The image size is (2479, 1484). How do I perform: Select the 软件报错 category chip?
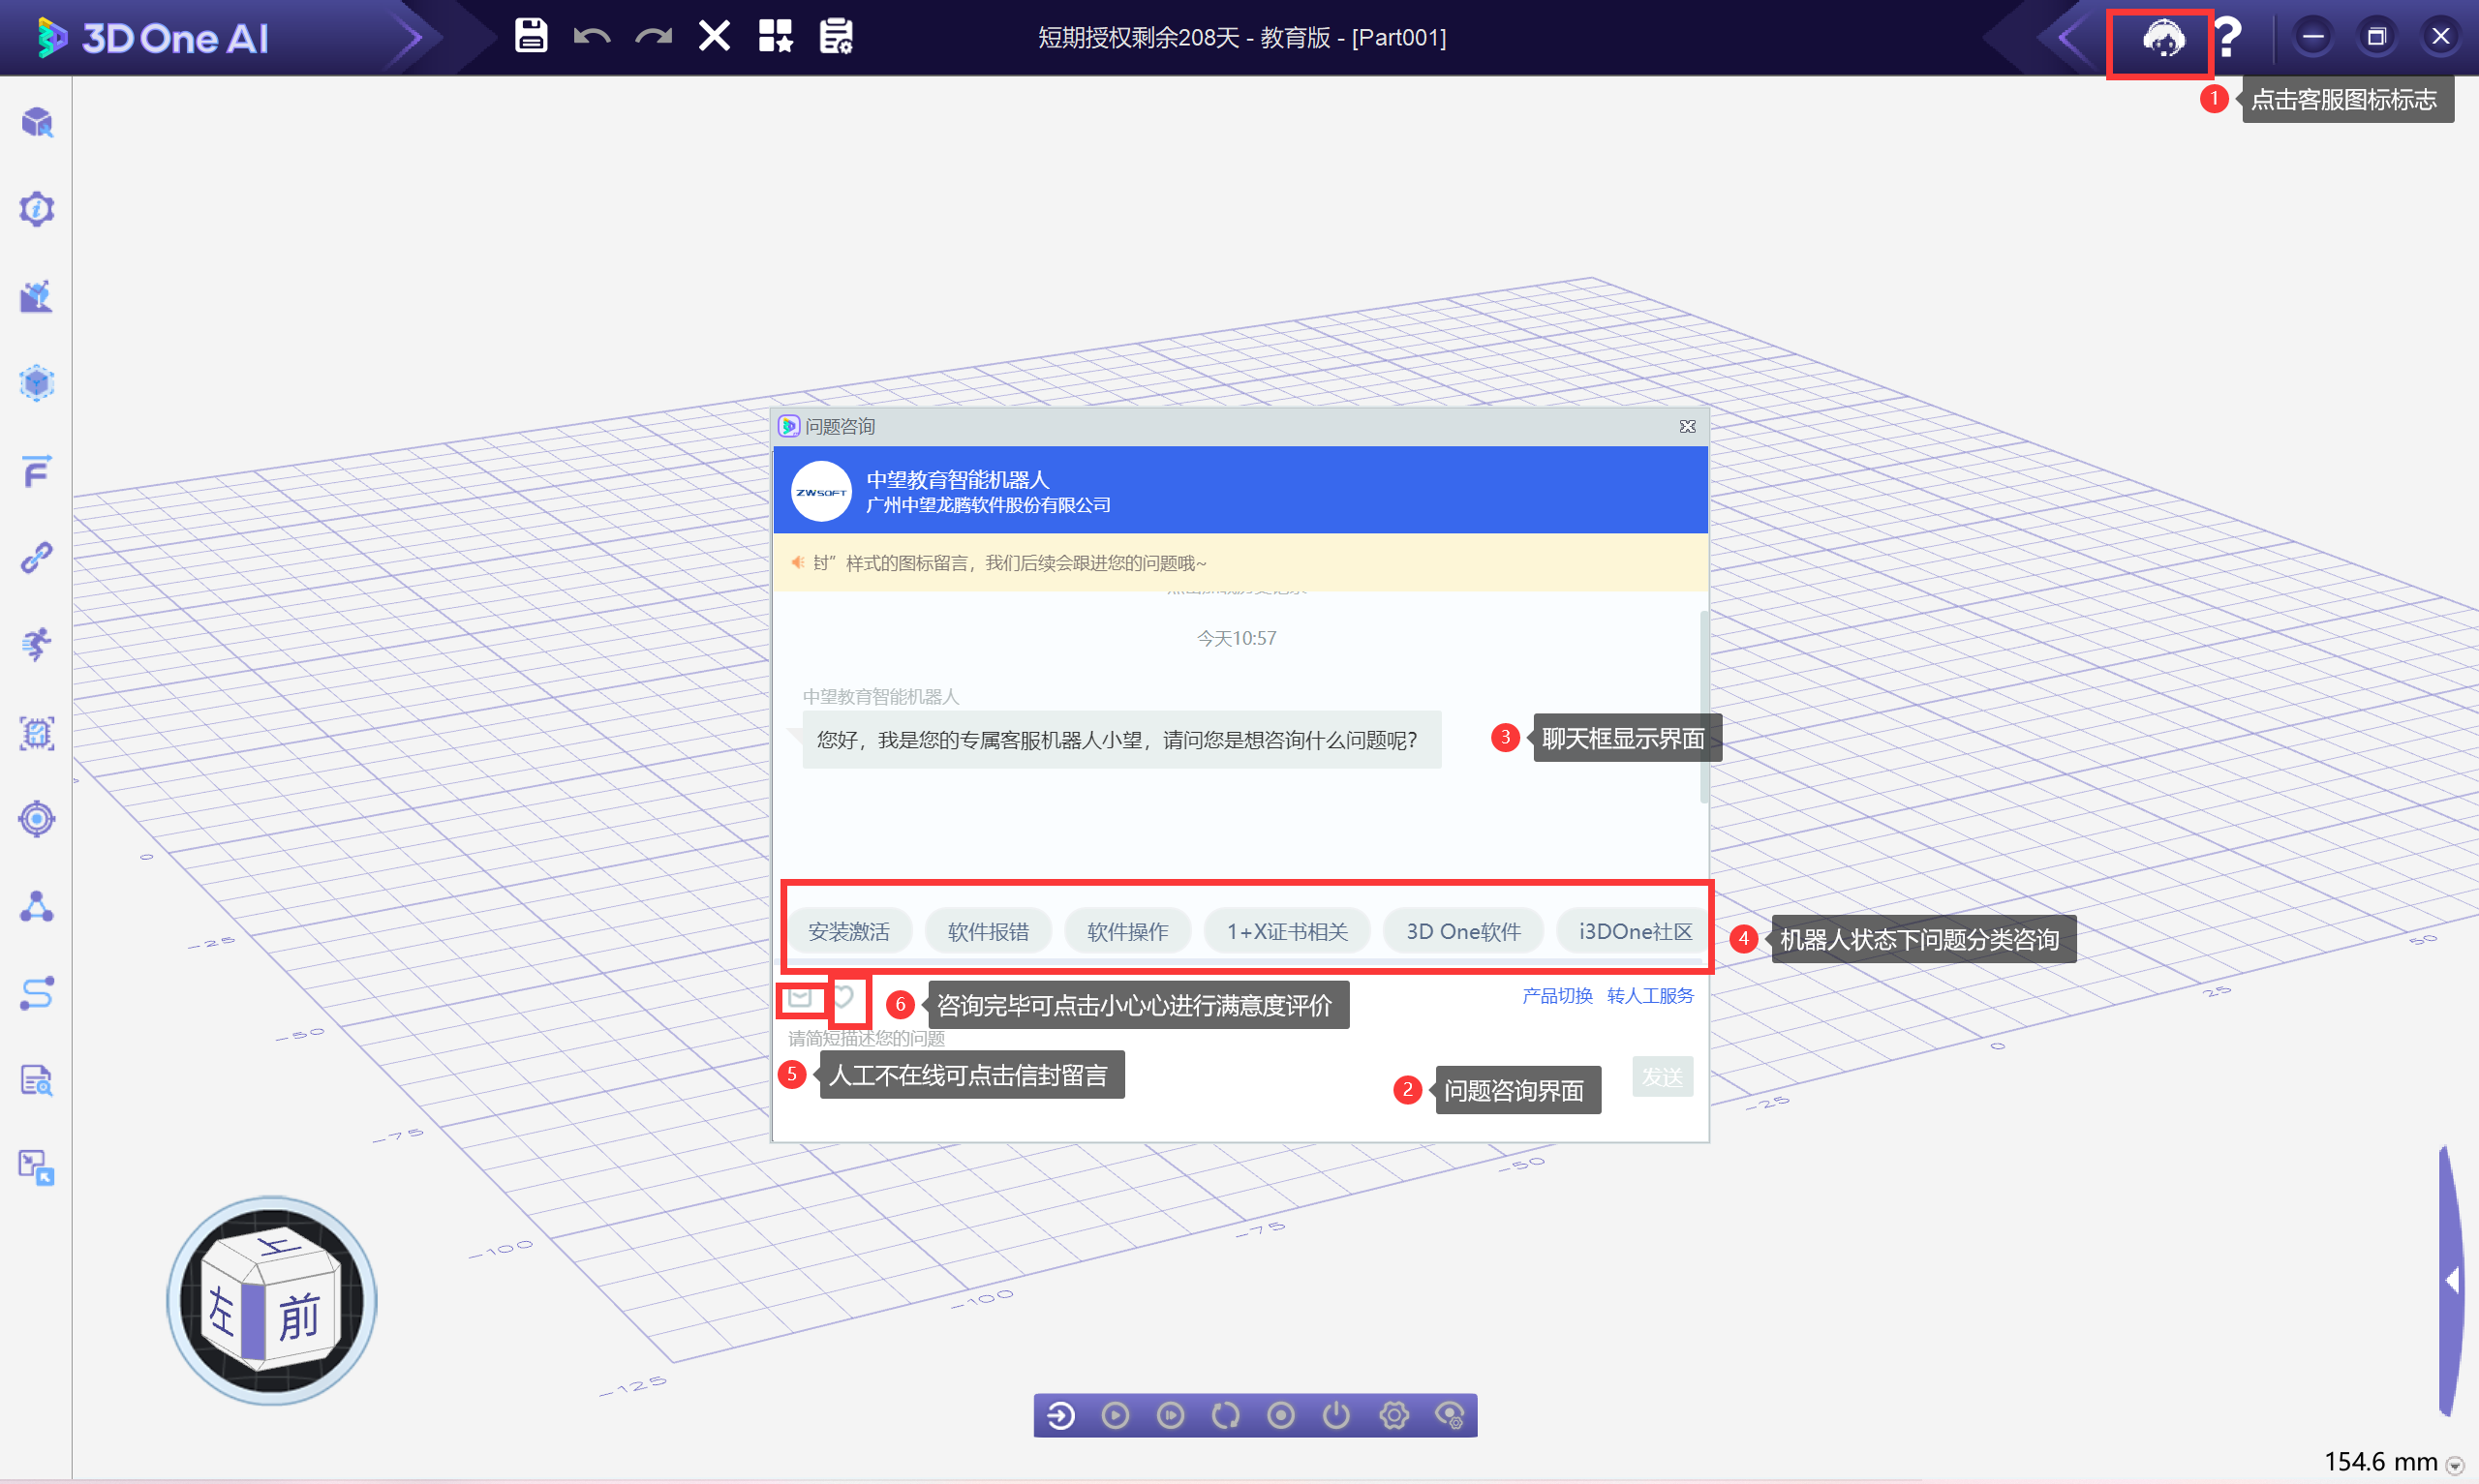click(988, 932)
